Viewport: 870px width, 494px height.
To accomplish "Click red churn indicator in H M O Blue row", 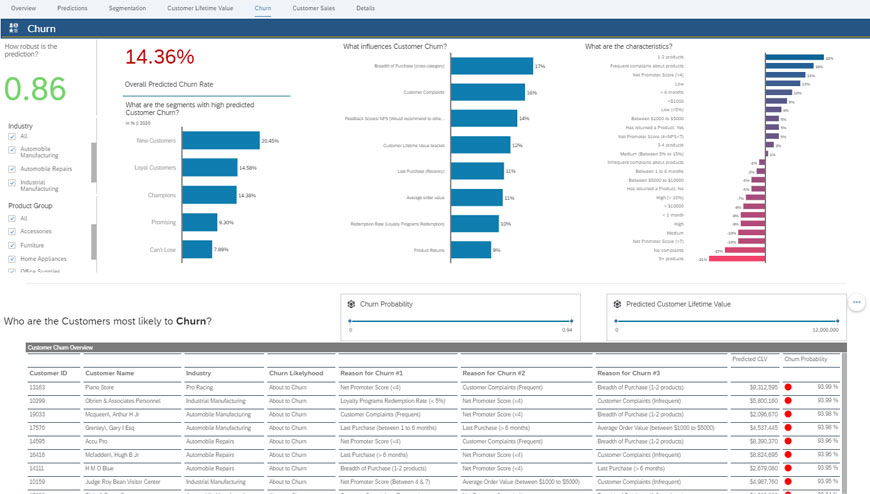I will click(x=789, y=467).
